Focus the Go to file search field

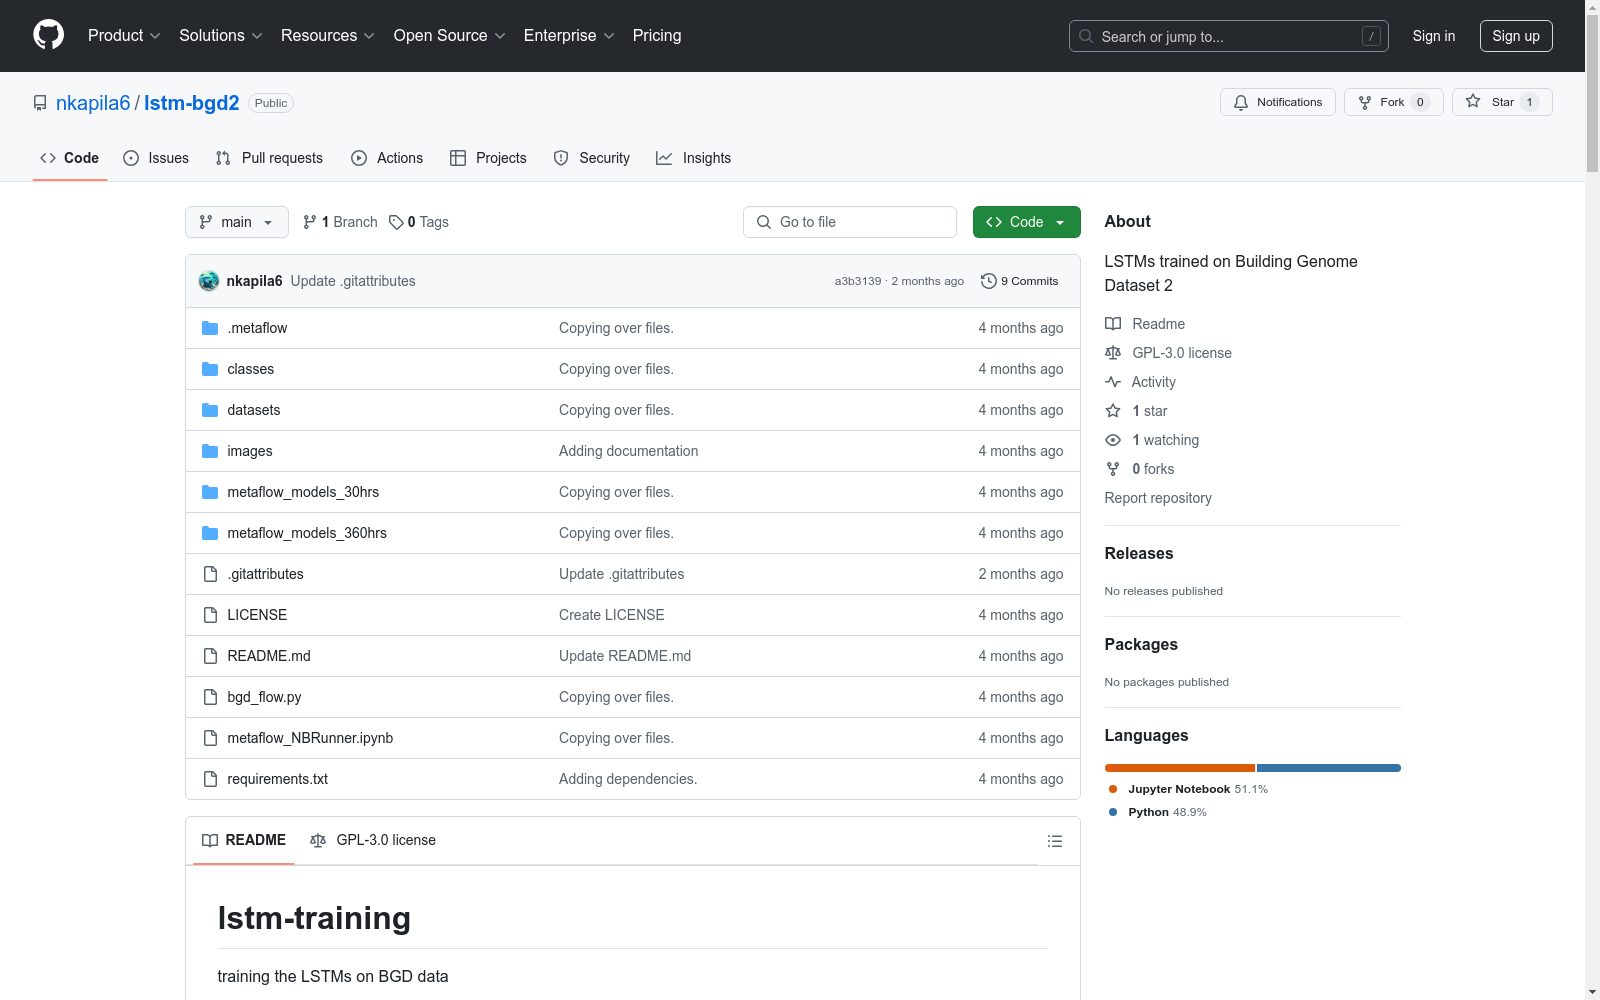(849, 222)
